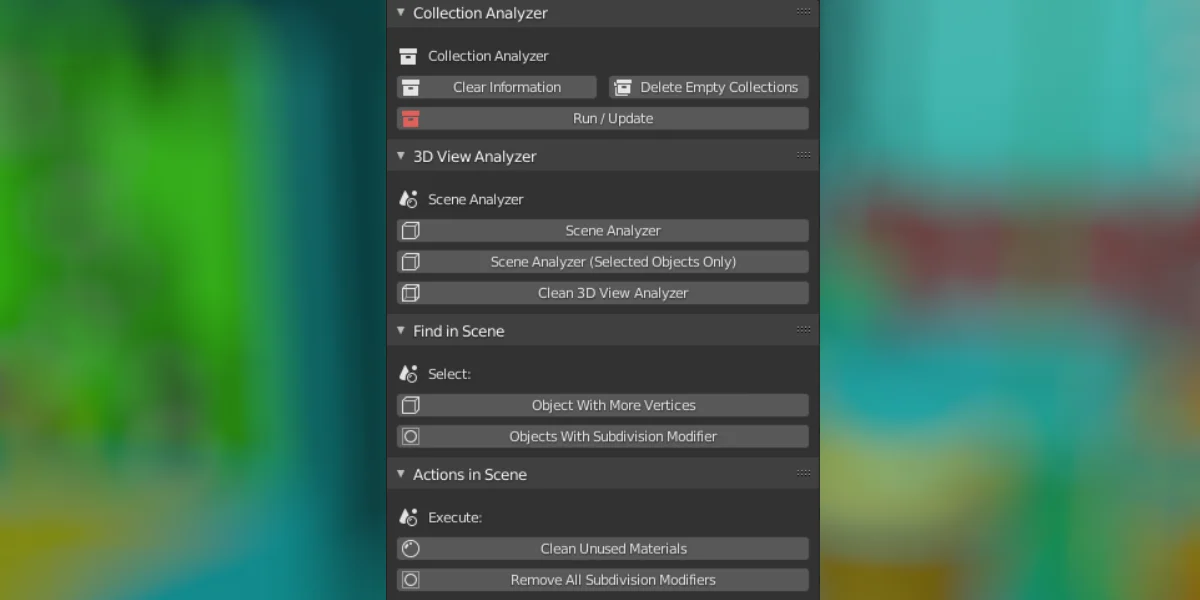Click the cube icon on Object With More Vertices
The width and height of the screenshot is (1200, 600).
(411, 405)
